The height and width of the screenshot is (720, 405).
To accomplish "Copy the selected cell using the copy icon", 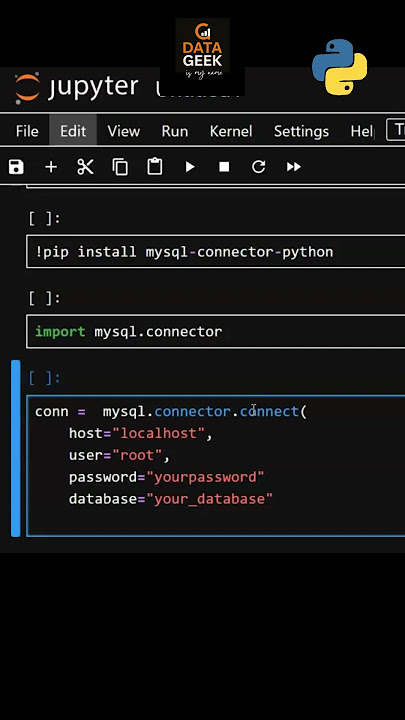I will coord(120,167).
